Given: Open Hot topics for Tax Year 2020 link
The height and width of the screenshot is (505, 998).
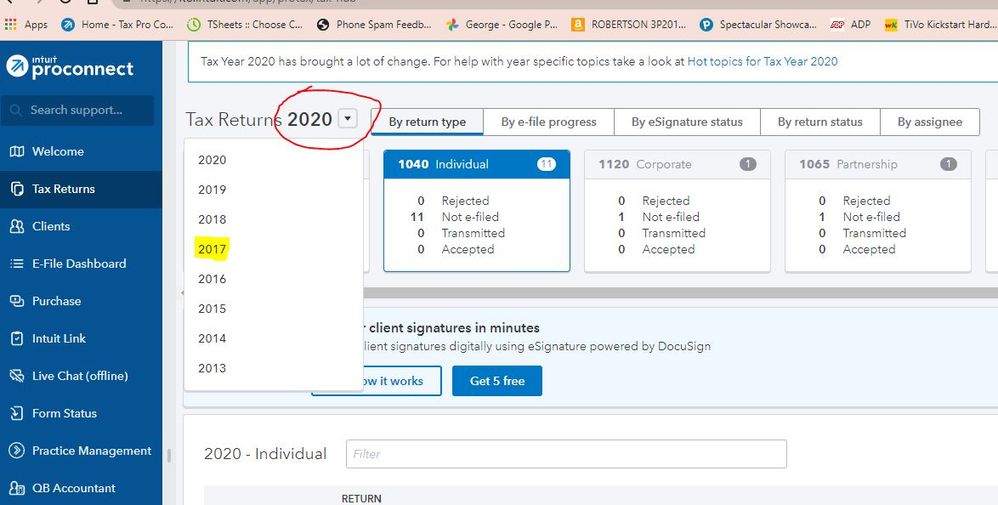Looking at the screenshot, I should (x=762, y=61).
